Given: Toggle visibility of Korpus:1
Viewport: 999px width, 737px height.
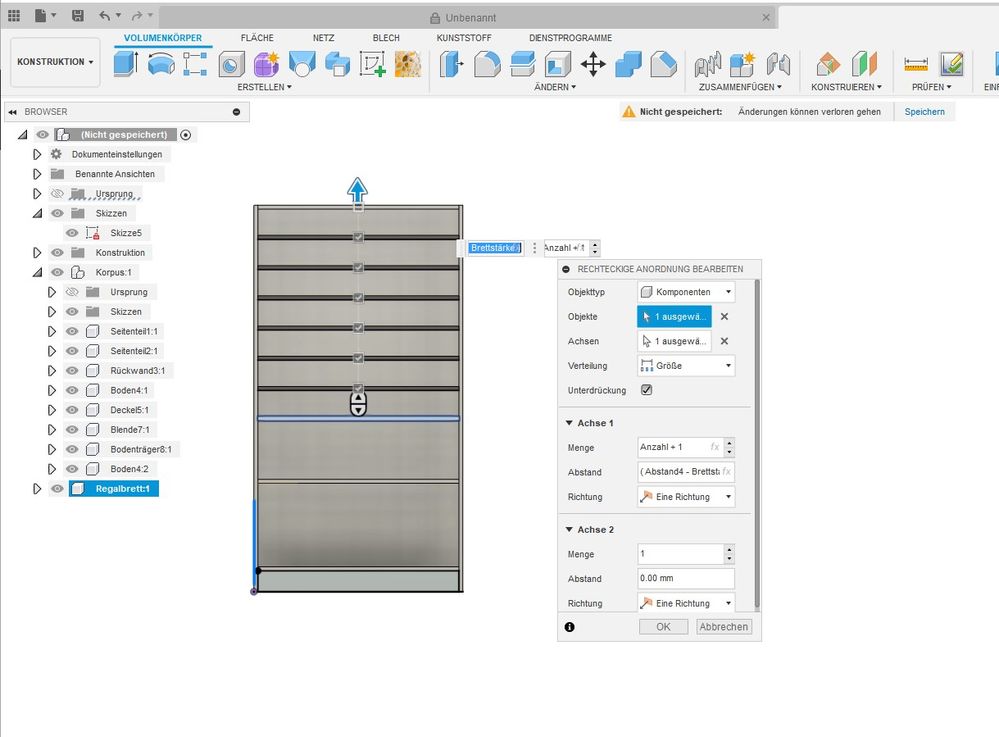Looking at the screenshot, I should point(57,272).
